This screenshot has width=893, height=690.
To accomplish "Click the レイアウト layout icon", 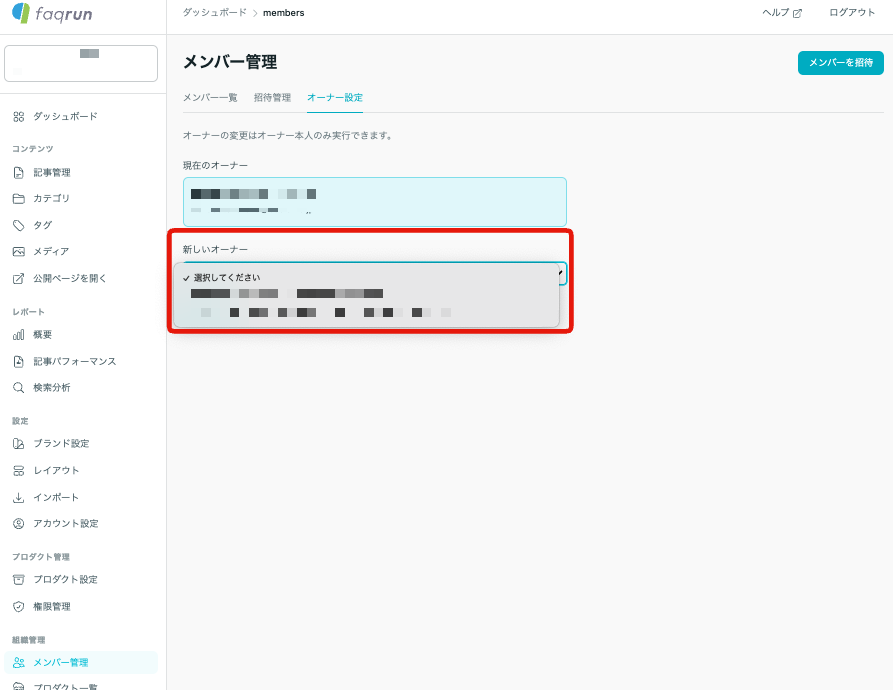I will tap(19, 470).
